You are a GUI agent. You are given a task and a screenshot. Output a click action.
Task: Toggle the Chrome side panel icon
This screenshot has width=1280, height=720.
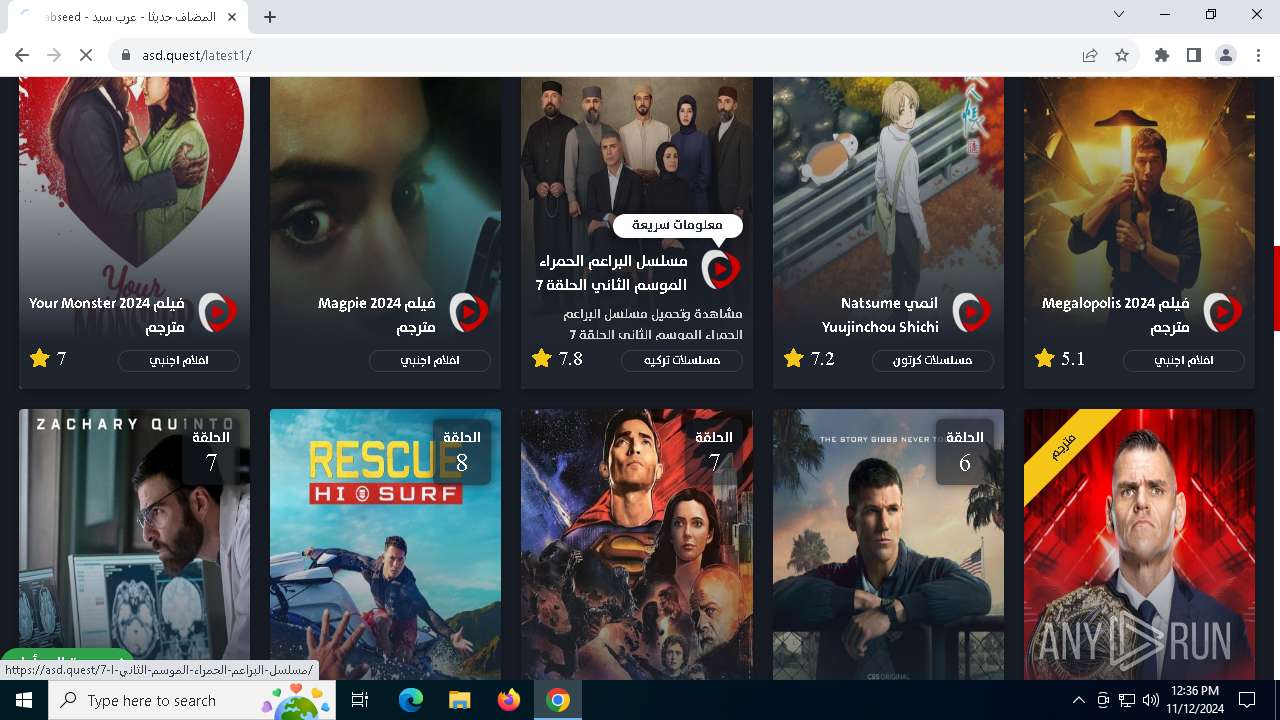click(x=1194, y=55)
